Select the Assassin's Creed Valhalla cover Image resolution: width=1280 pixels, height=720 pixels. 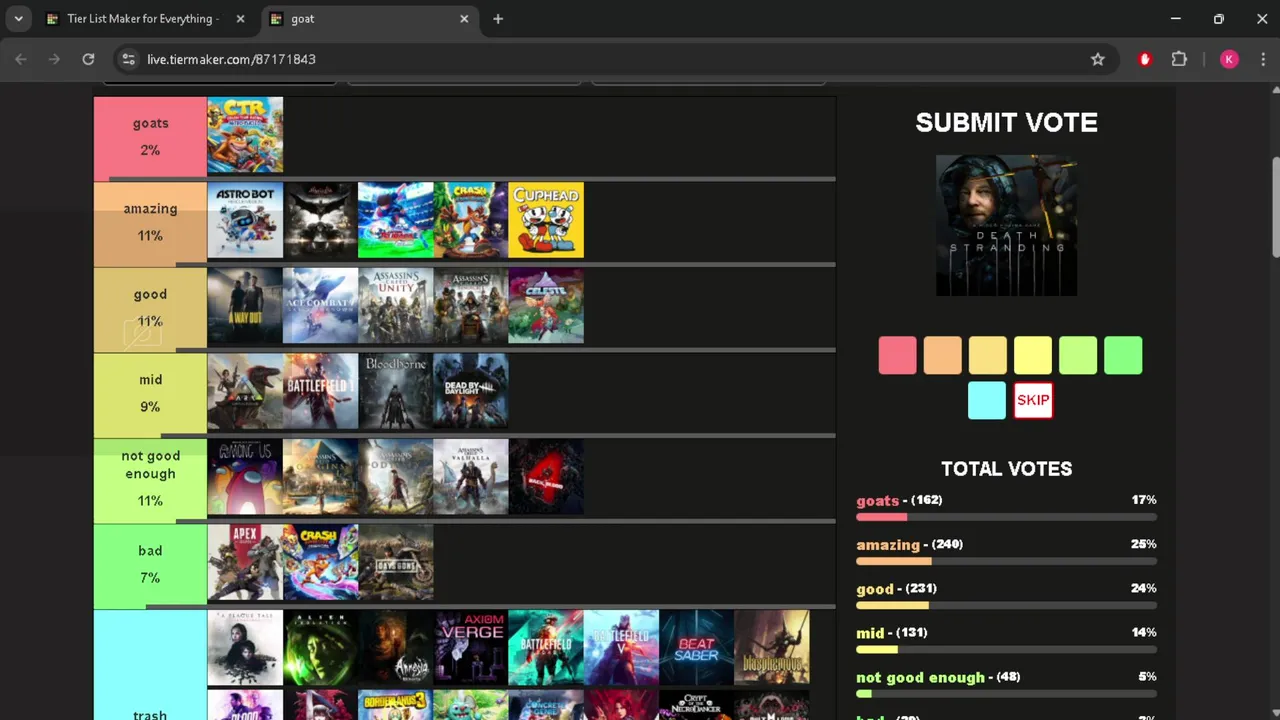(x=471, y=477)
